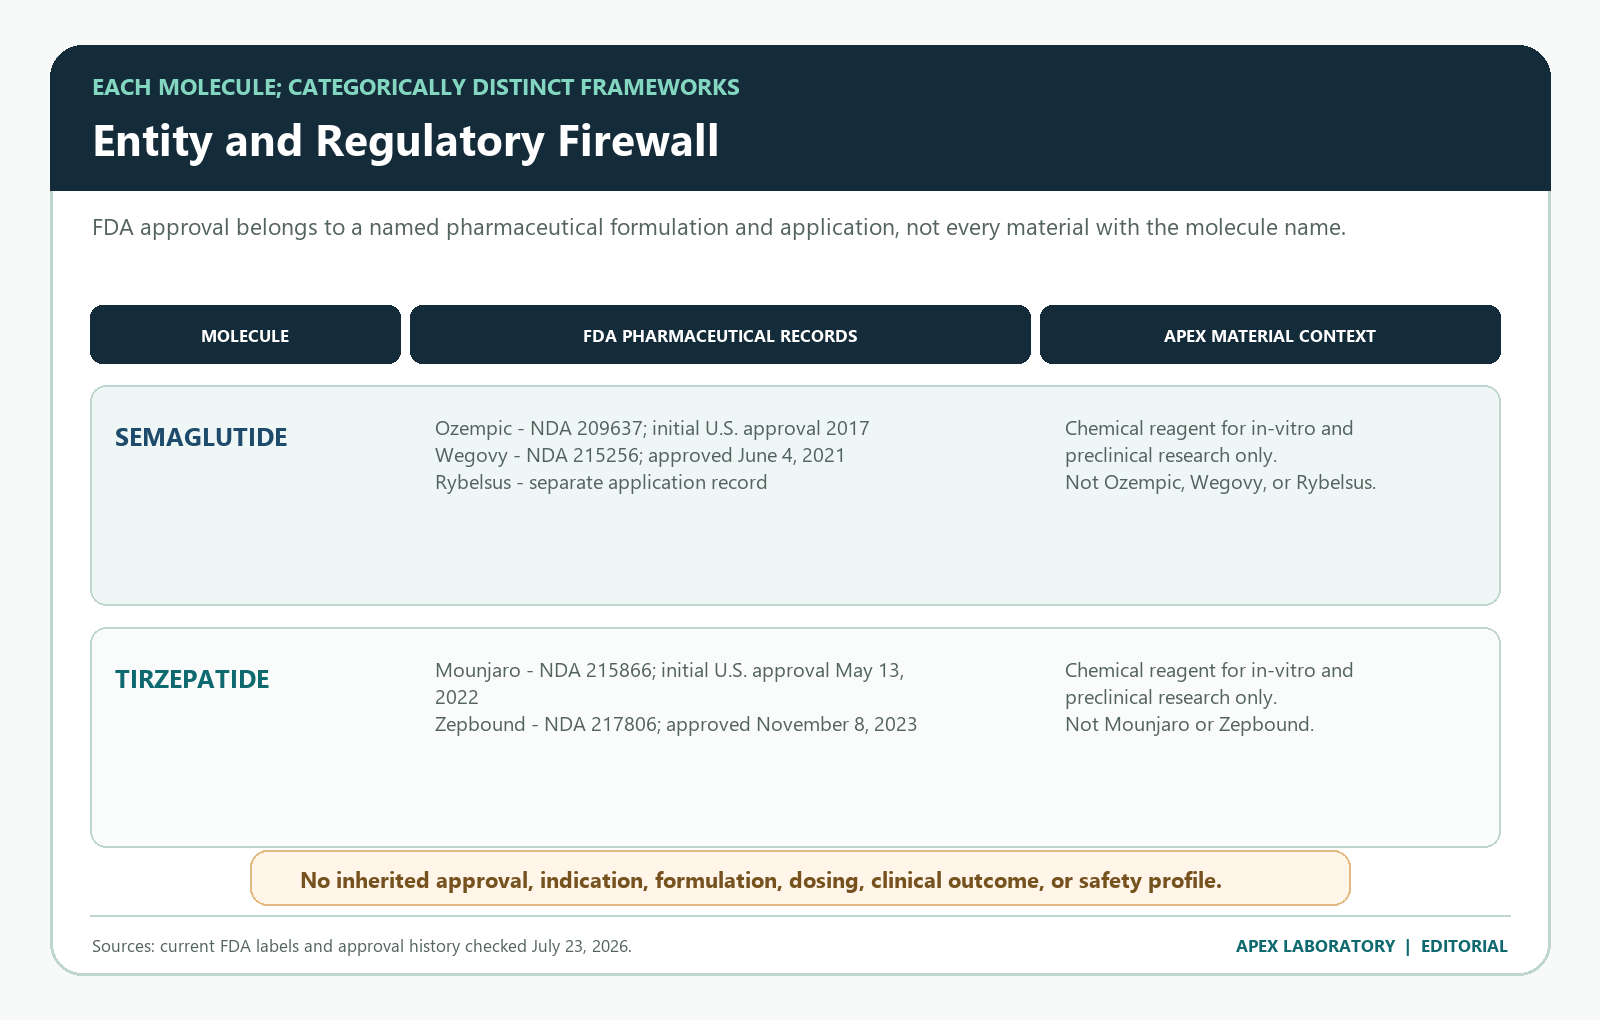Select the APEX MATERIAL CONTEXT column header
This screenshot has height=1020, width=1600.
point(1270,335)
